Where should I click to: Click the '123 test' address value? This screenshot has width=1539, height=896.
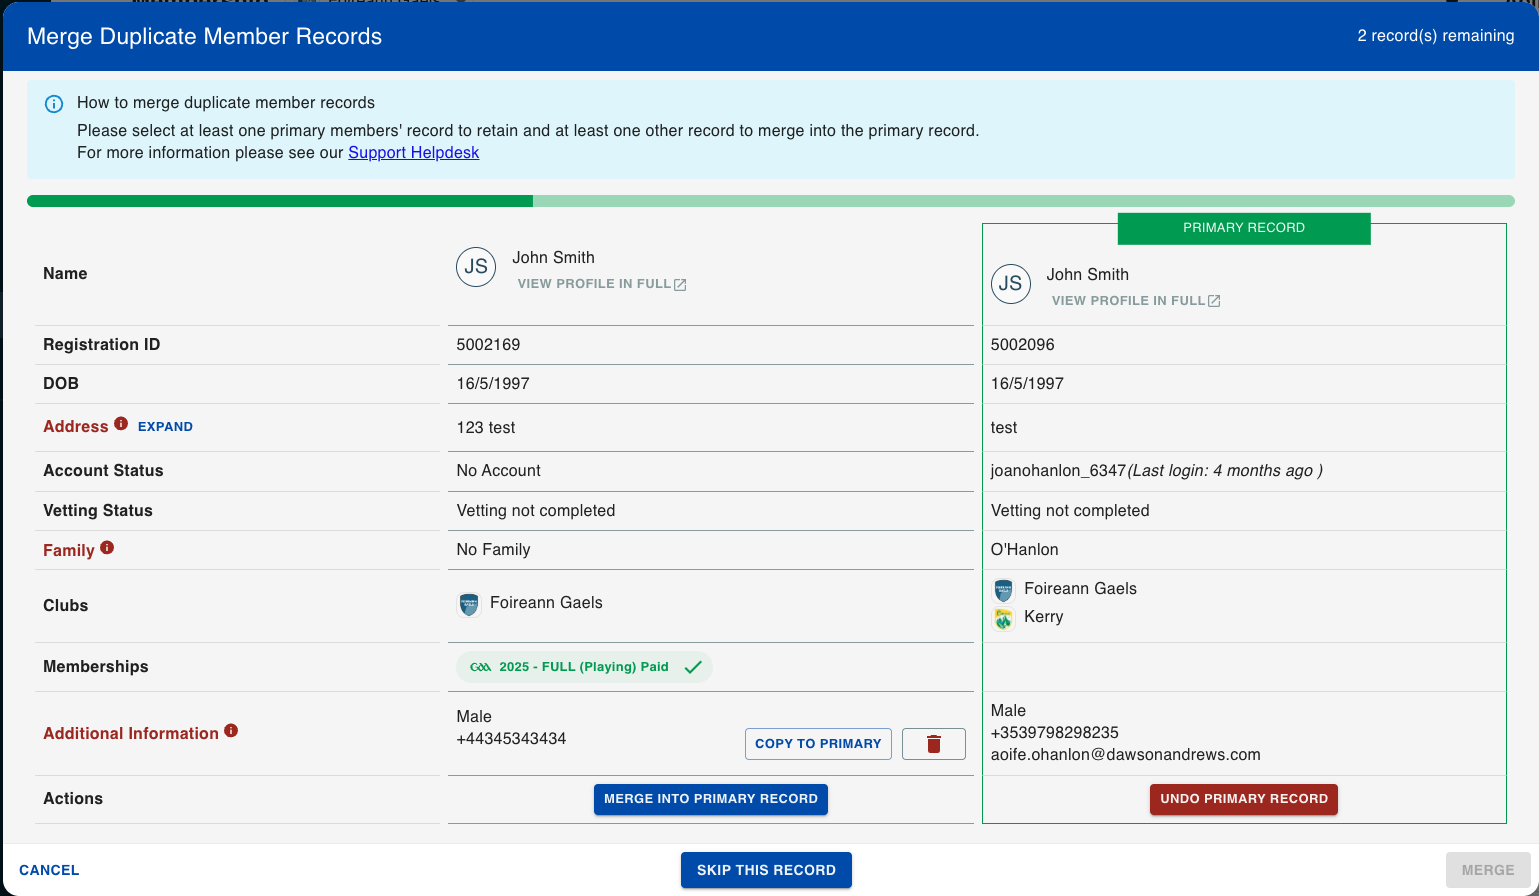(x=486, y=428)
